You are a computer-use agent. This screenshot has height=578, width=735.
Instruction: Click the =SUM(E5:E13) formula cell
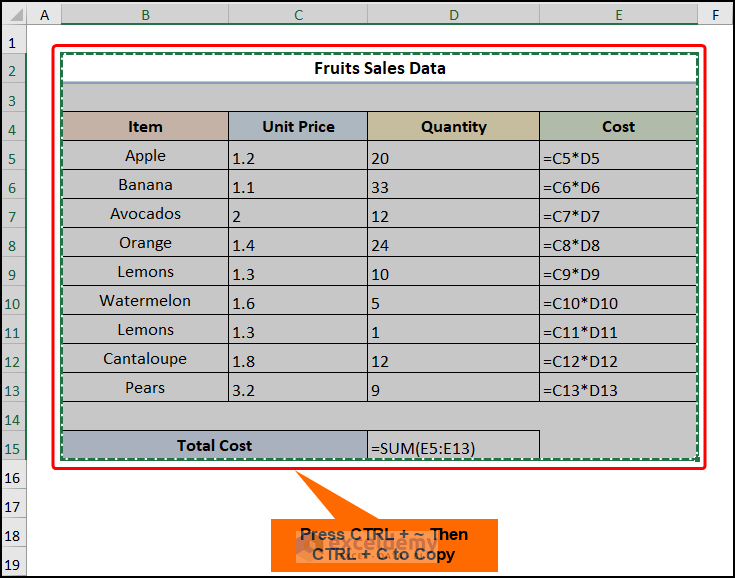(x=453, y=447)
